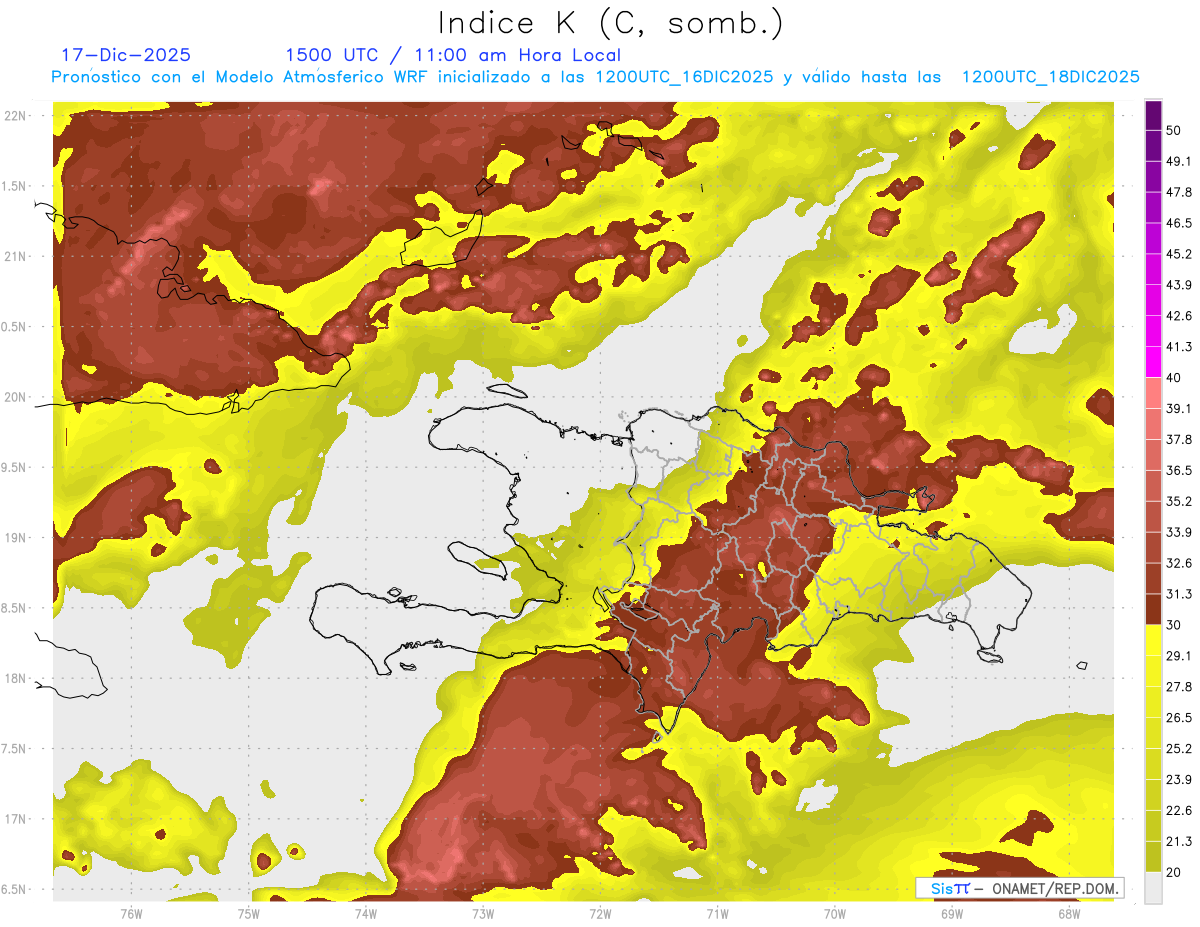Screen dimensions: 1200x927
Task: Select the "69W" longitude label
Action: [951, 913]
